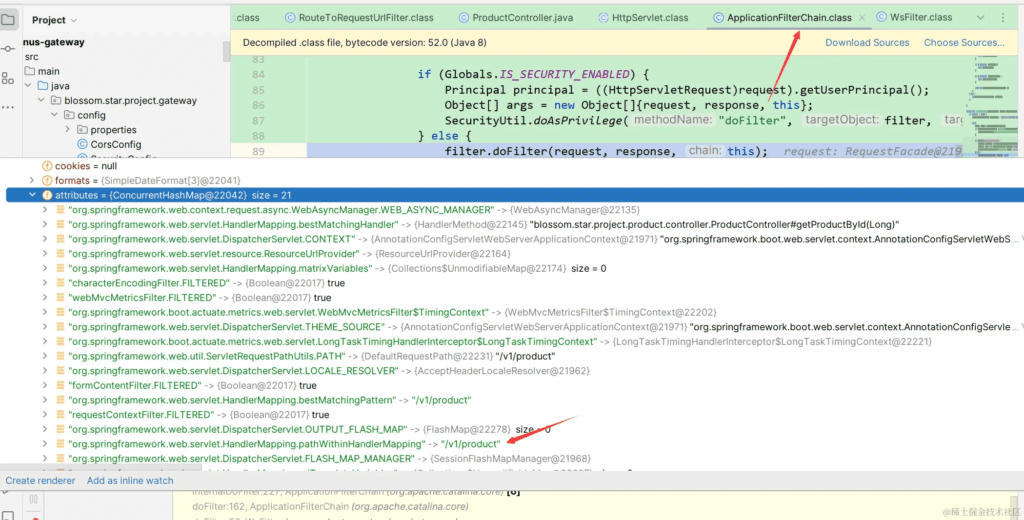Expand the formats variable node
This screenshot has height=520, width=1024.
(x=32, y=180)
